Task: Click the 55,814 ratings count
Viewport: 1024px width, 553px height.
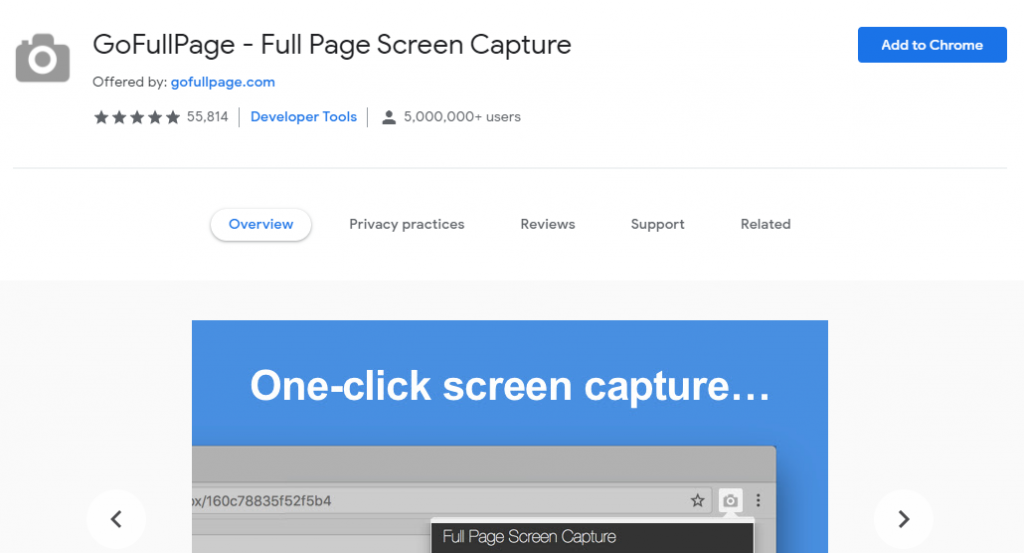Action: coord(208,117)
